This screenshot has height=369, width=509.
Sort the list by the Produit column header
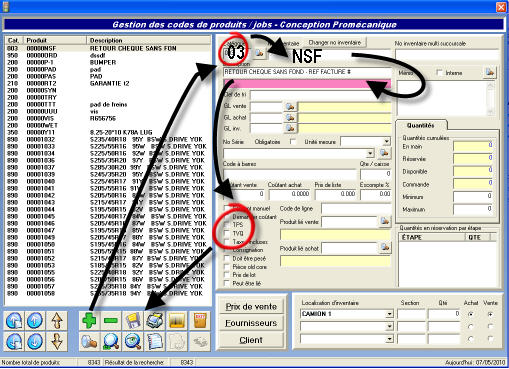click(54, 40)
